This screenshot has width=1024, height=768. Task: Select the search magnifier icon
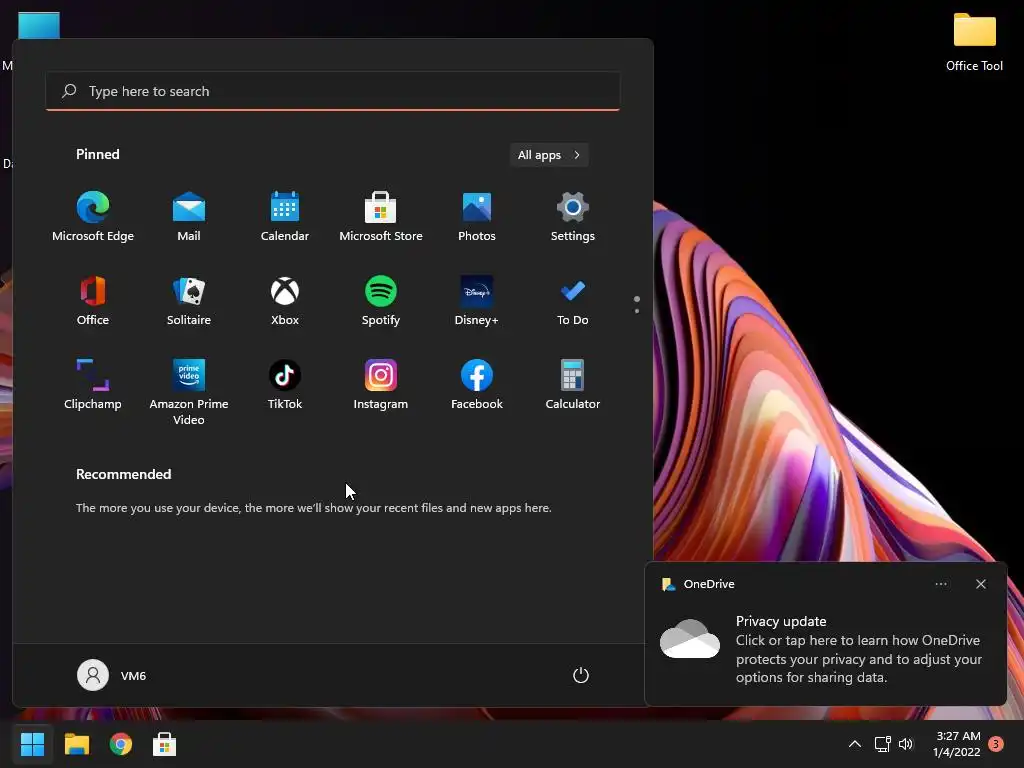click(69, 91)
